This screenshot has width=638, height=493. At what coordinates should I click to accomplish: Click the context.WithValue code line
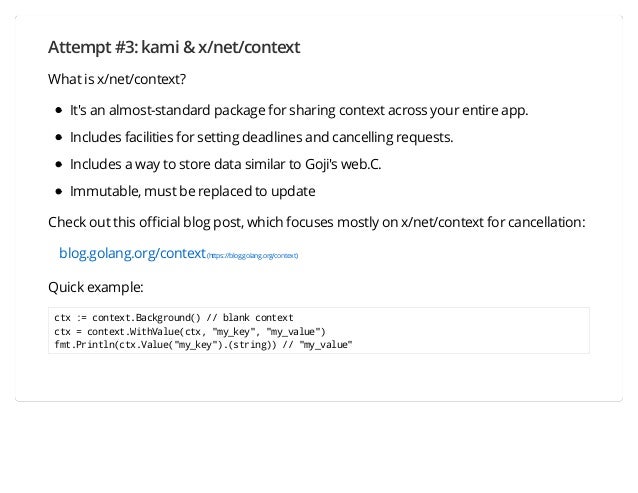190,332
